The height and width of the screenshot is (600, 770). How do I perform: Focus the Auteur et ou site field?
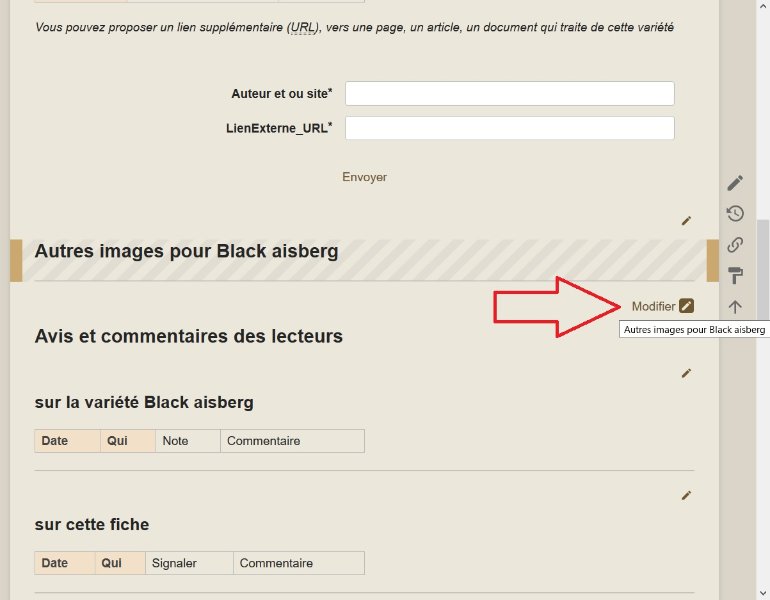coord(510,93)
